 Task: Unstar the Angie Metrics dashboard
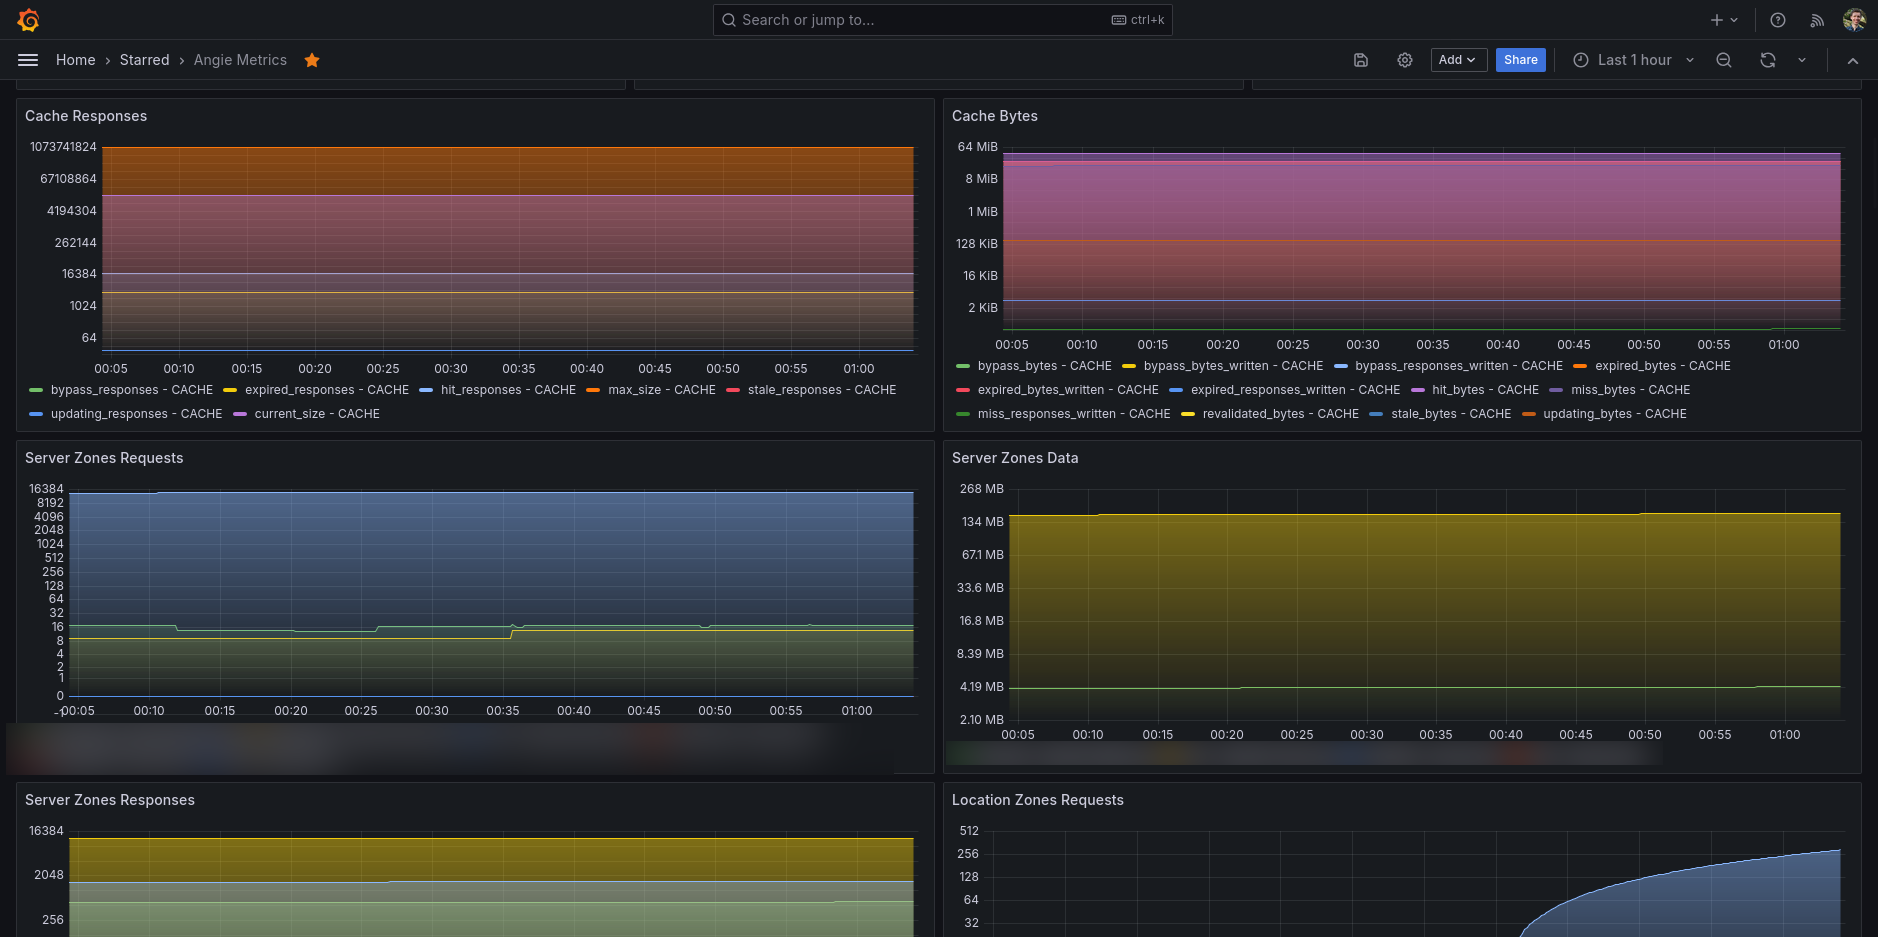pos(312,60)
